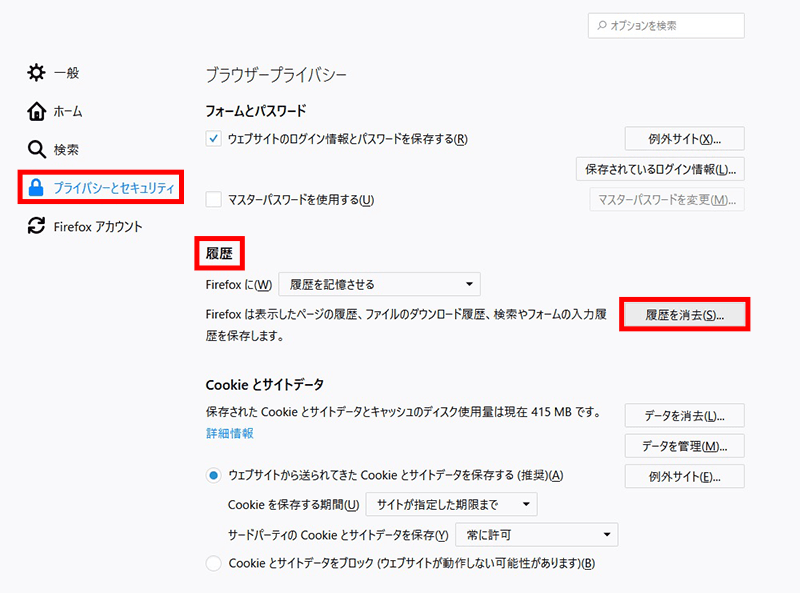Click the Firefox に(W) label
800x593 pixels.
coord(239,284)
